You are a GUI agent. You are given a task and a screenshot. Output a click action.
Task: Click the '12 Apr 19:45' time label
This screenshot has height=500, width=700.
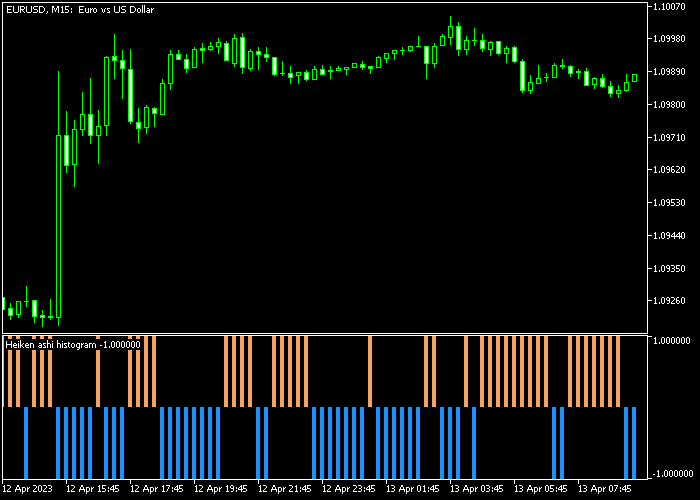221,488
